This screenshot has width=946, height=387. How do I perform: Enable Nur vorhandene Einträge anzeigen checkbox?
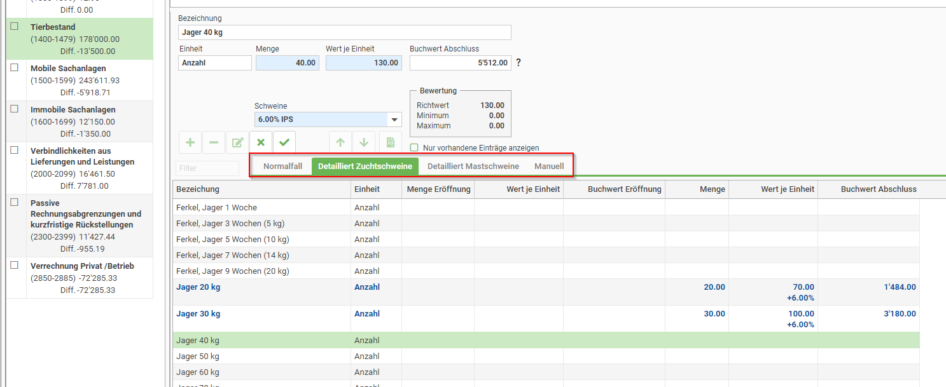point(414,147)
